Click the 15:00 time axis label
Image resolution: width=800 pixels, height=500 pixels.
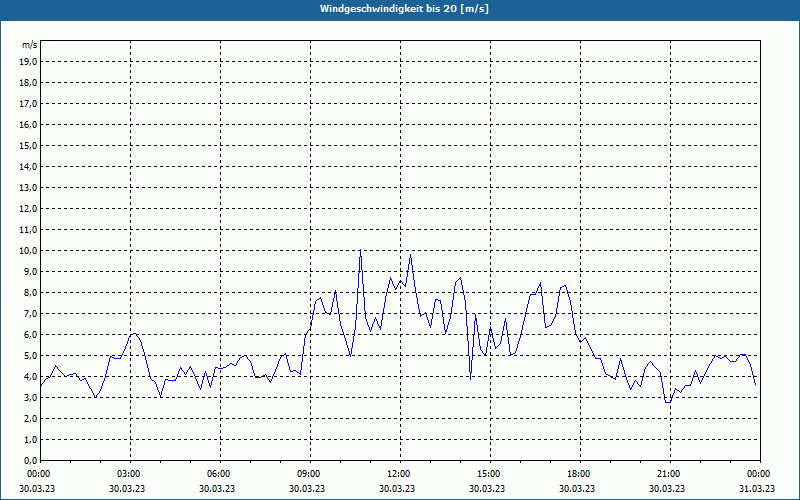point(491,474)
